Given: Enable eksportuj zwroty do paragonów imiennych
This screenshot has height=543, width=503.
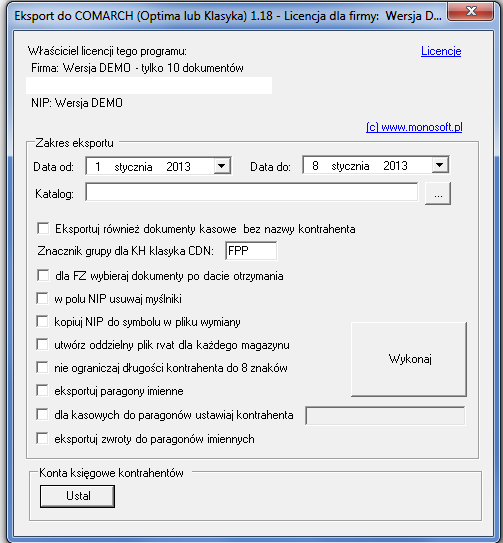Looking at the screenshot, I should click(x=42, y=438).
